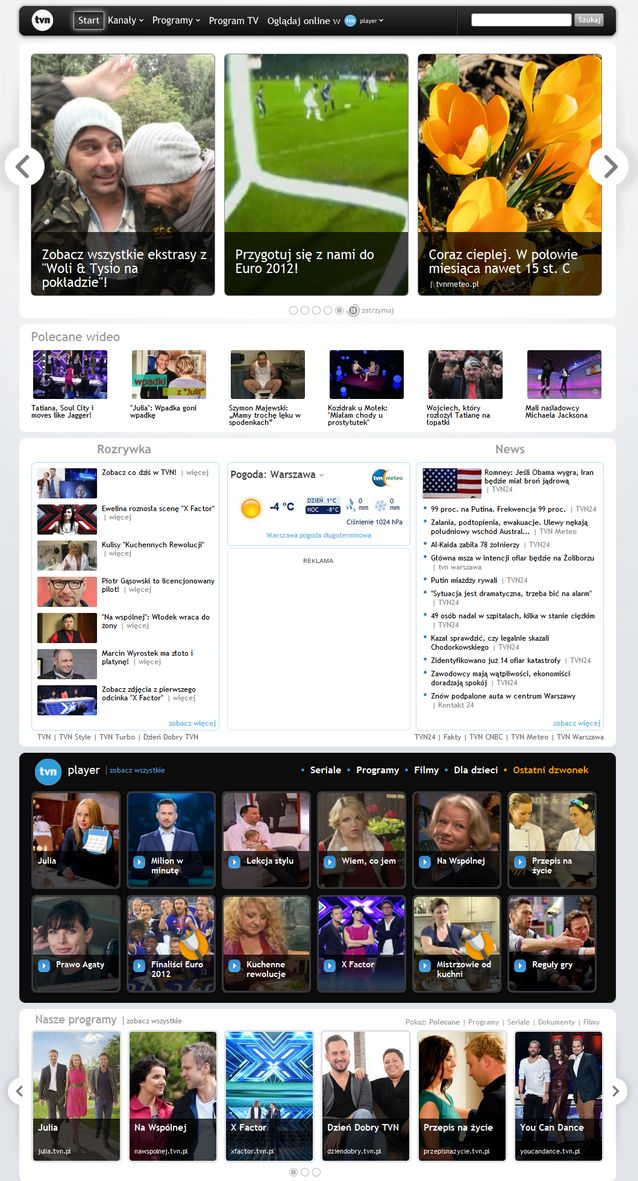Open 'Marcin Wyrostek ma złoto' entry
The width and height of the screenshot is (638, 1181).
point(148,658)
